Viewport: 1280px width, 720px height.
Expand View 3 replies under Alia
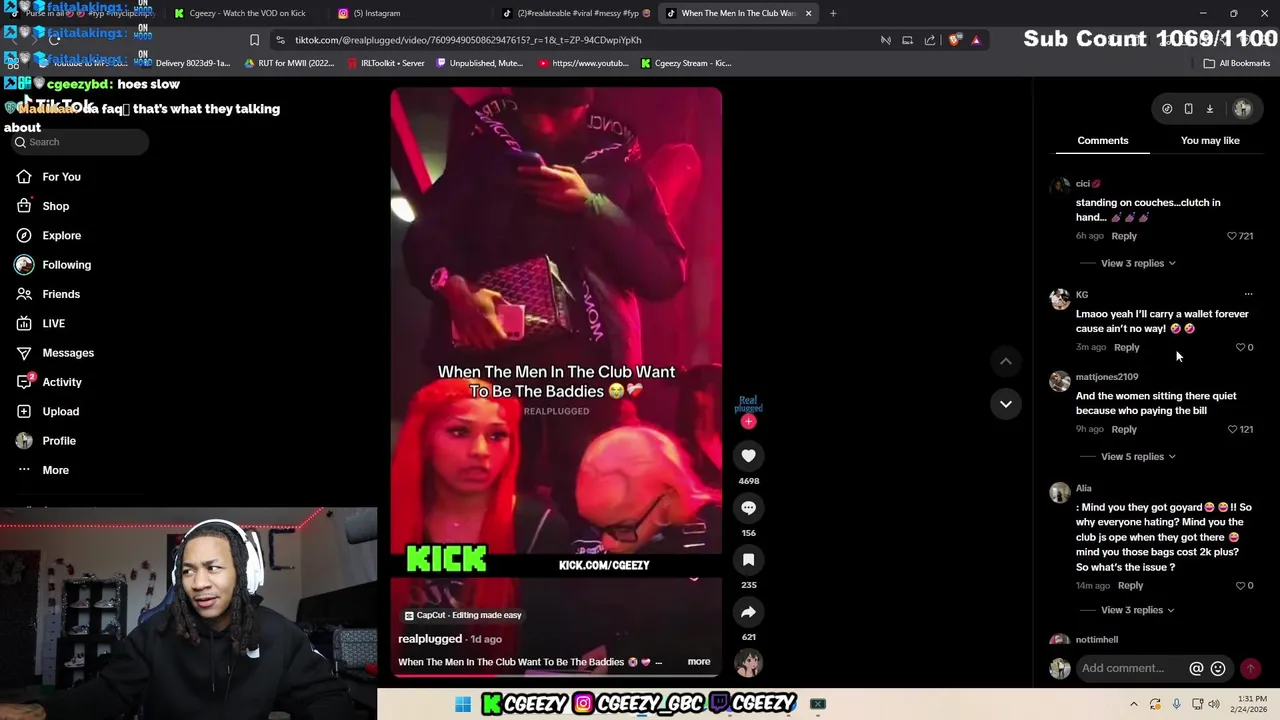coord(1138,610)
